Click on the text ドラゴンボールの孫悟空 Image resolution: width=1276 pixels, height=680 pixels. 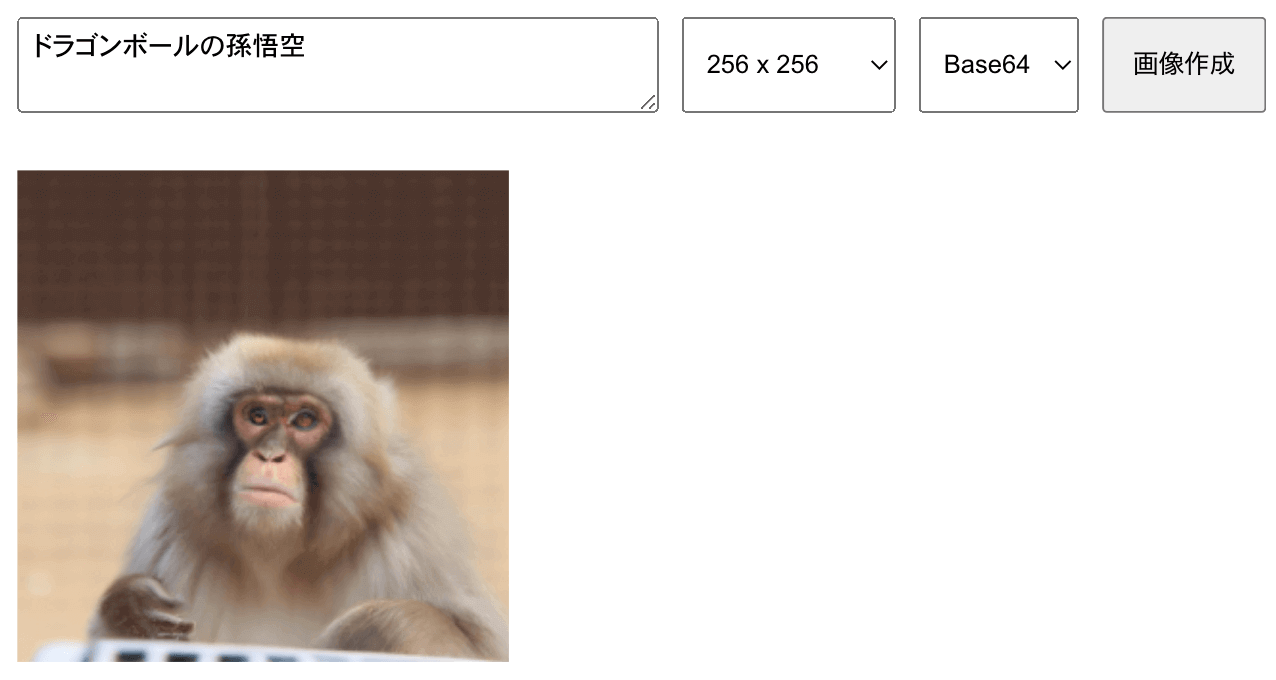[168, 46]
